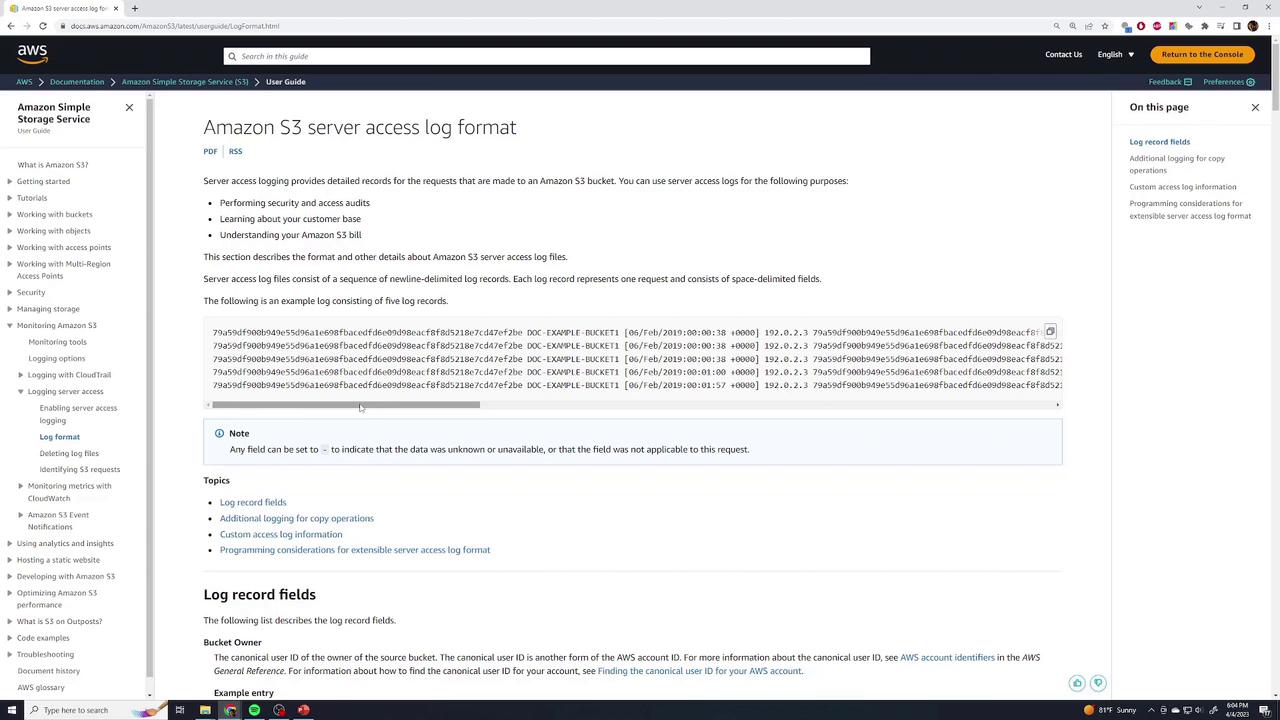This screenshot has width=1280, height=720.
Task: Open the PowerPoint app in the taskbar
Action: tap(304, 710)
